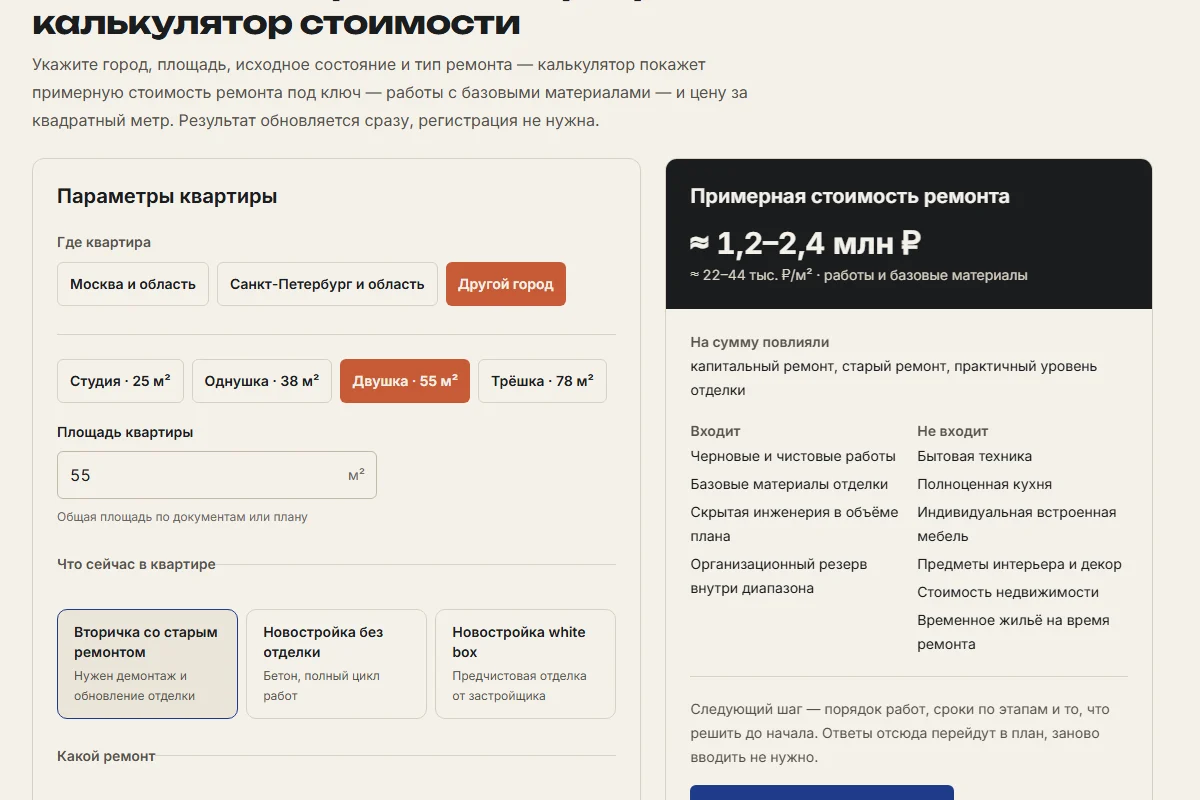
Task: Click "Базовые материалы отделки" item
Action: point(789,484)
